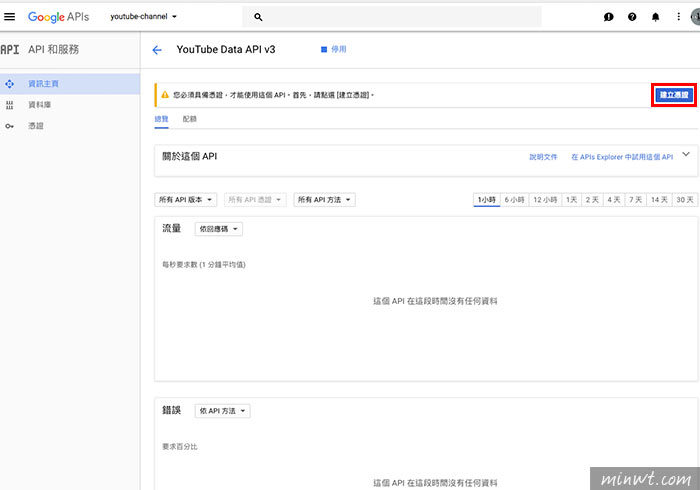The image size is (700, 490).
Task: Switch to the 配額 quota tab
Action: click(x=190, y=119)
